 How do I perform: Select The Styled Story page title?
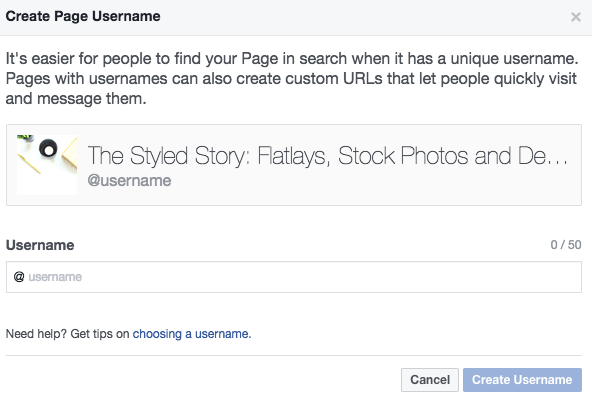(328, 156)
